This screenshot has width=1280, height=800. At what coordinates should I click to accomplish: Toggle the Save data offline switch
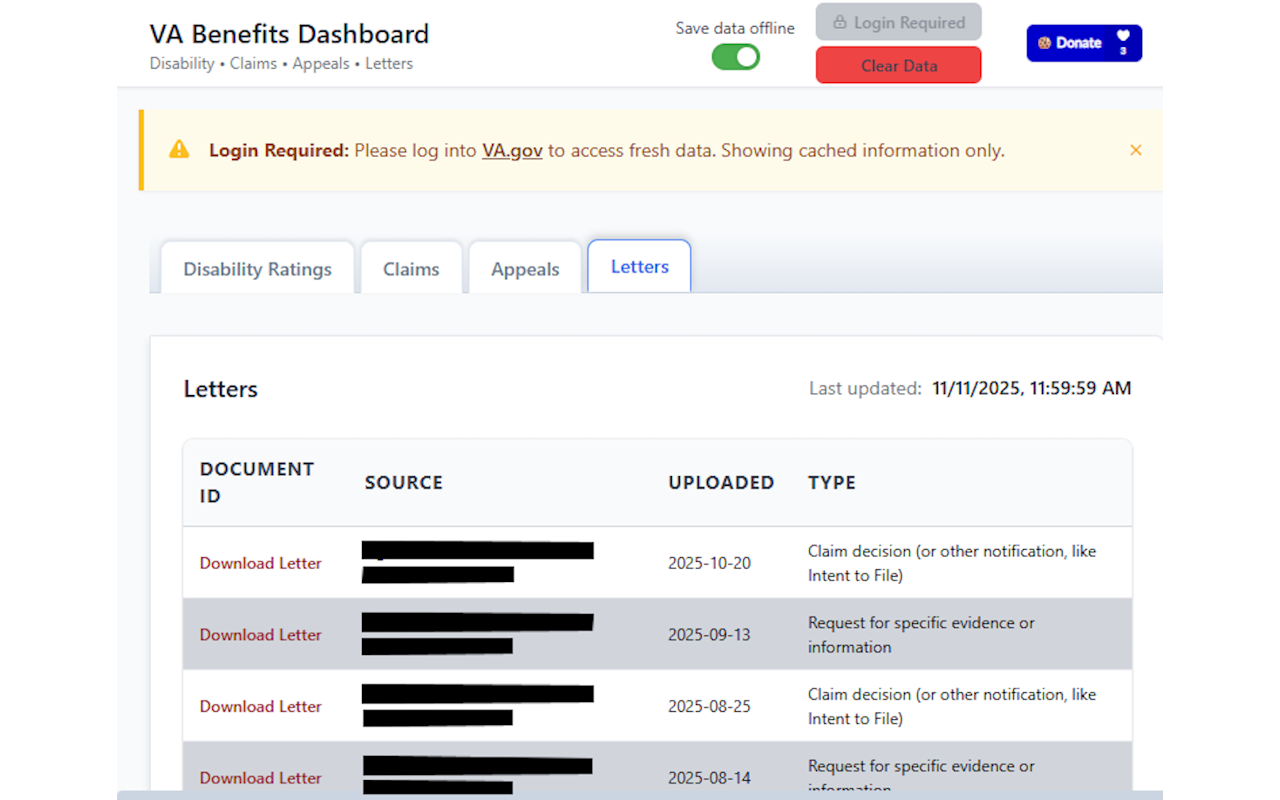pos(735,57)
